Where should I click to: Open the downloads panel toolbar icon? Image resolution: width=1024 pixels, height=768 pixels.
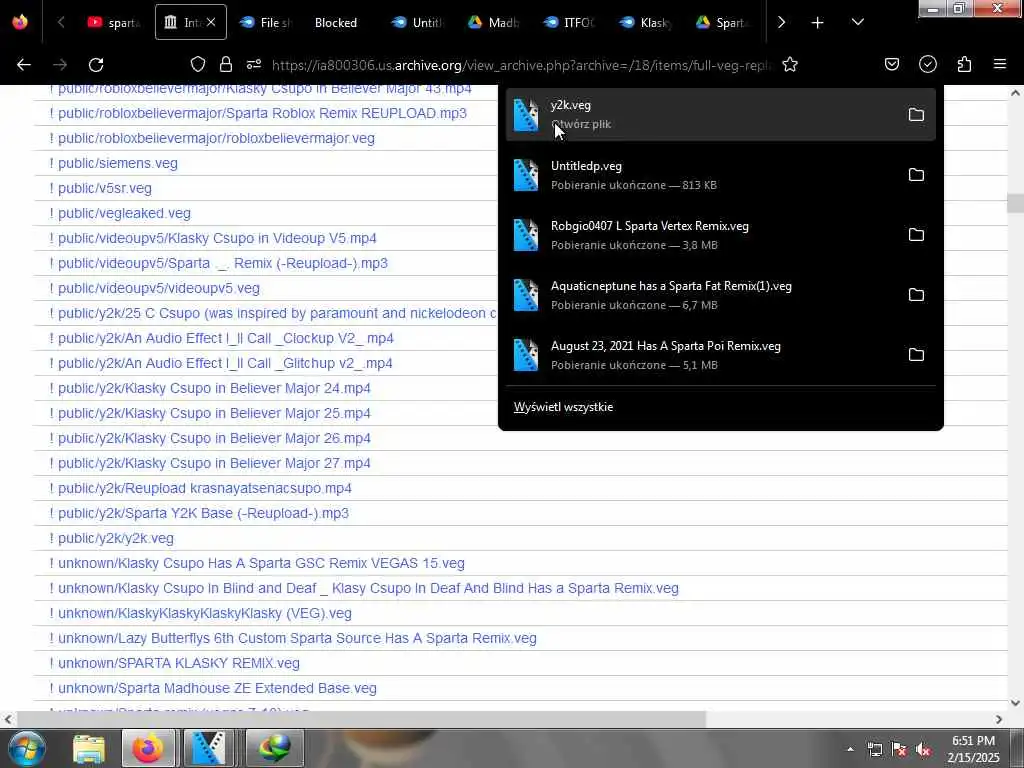pyautogui.click(x=928, y=64)
